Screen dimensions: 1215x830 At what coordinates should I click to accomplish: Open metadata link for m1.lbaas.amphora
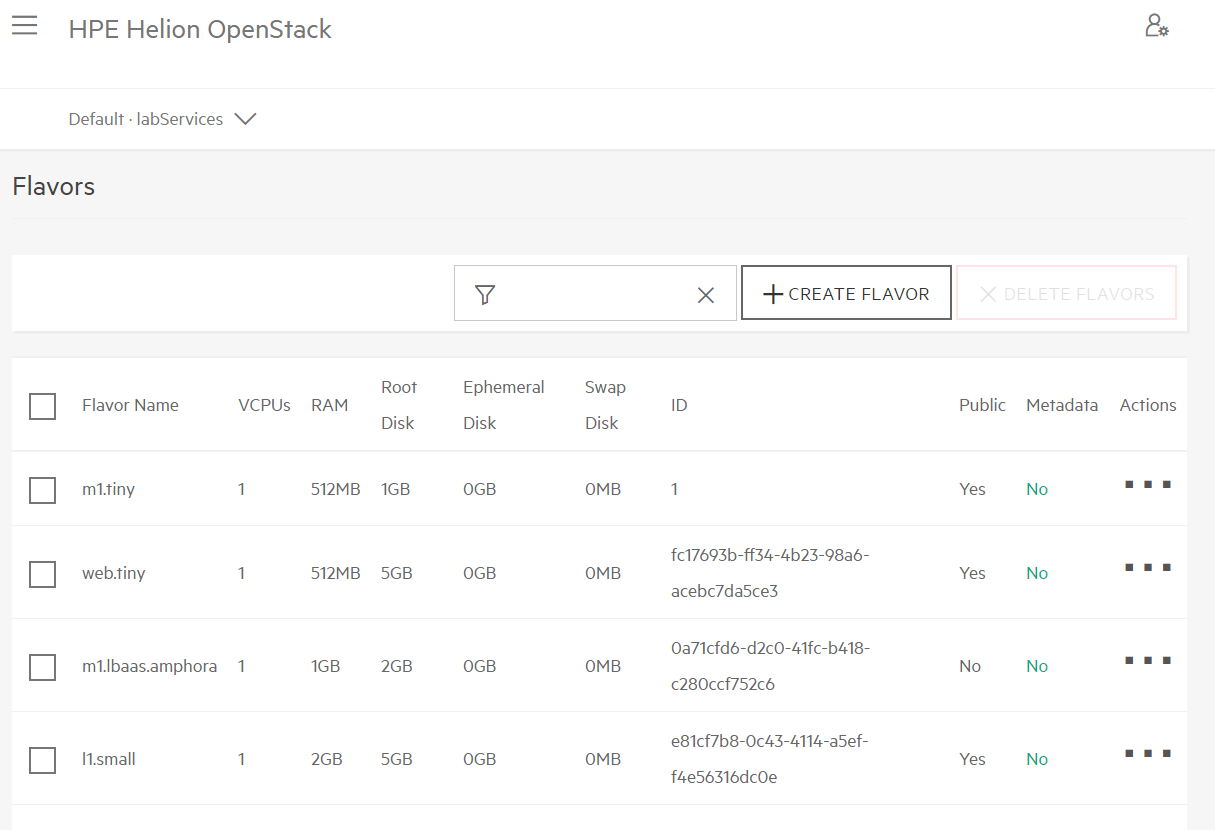1037,666
